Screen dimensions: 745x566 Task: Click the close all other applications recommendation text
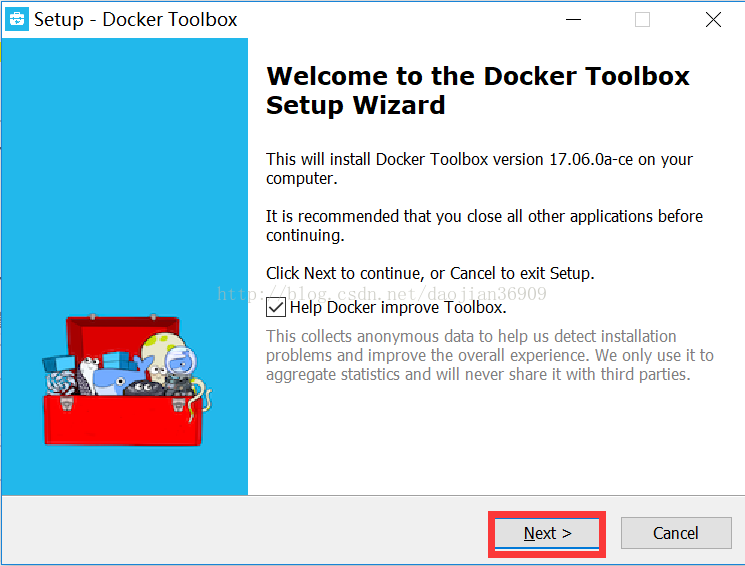pyautogui.click(x=484, y=225)
